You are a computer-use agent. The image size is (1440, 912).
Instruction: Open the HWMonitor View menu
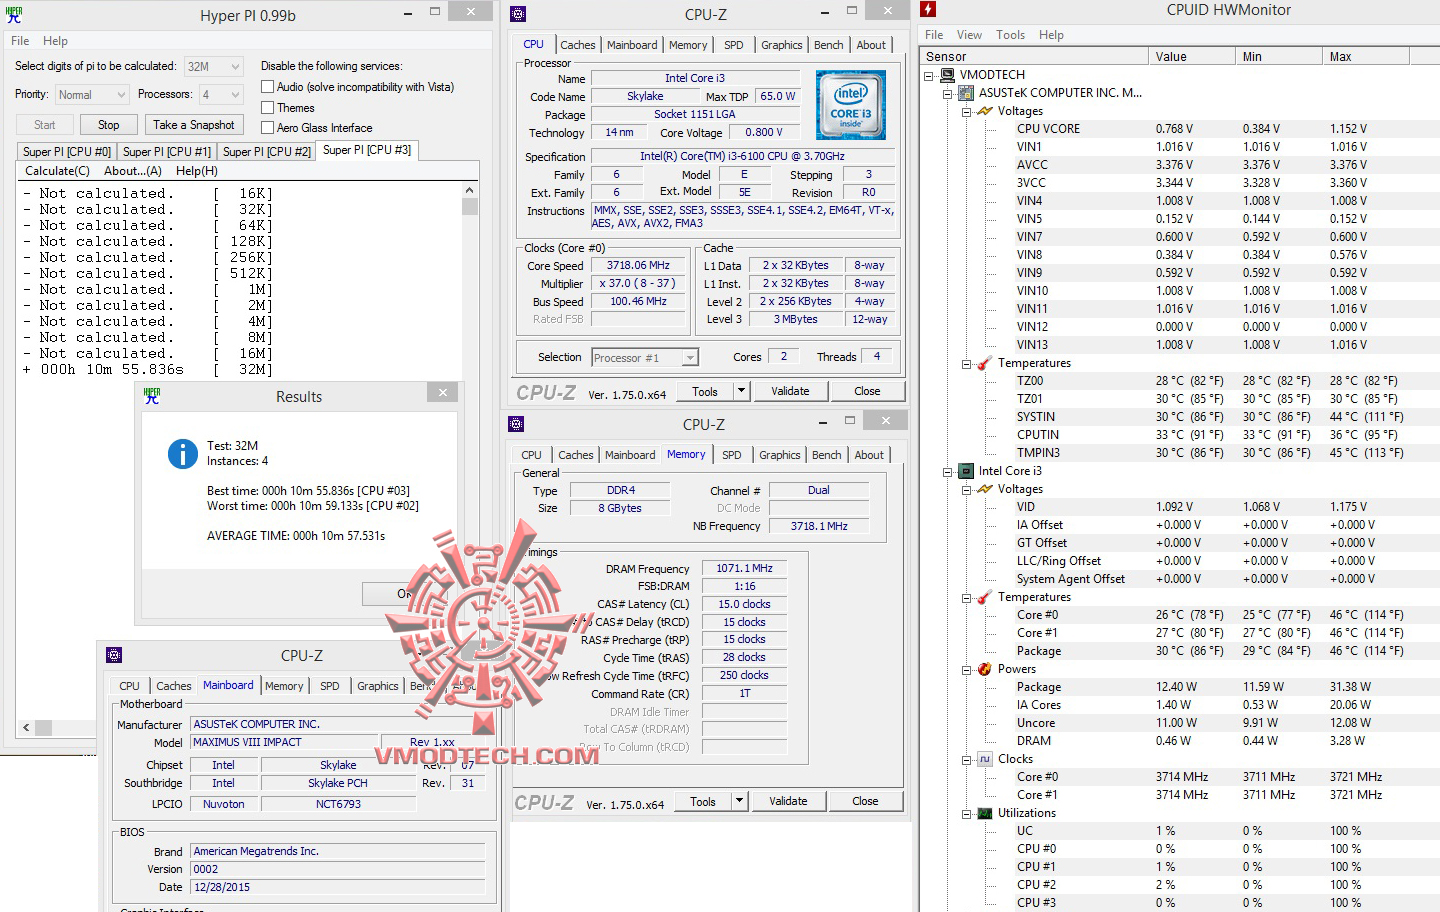(x=969, y=35)
